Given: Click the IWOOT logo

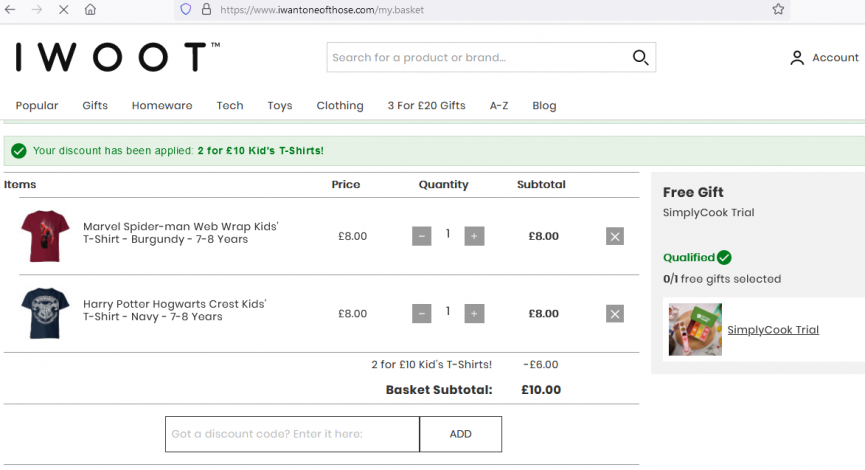Looking at the screenshot, I should pos(118,57).
